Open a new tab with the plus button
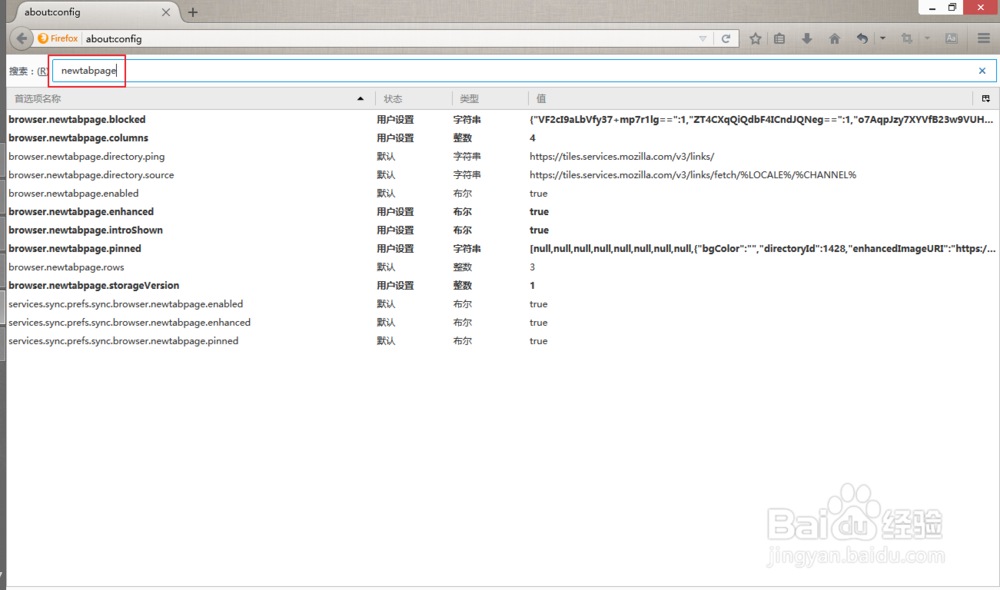 point(193,12)
